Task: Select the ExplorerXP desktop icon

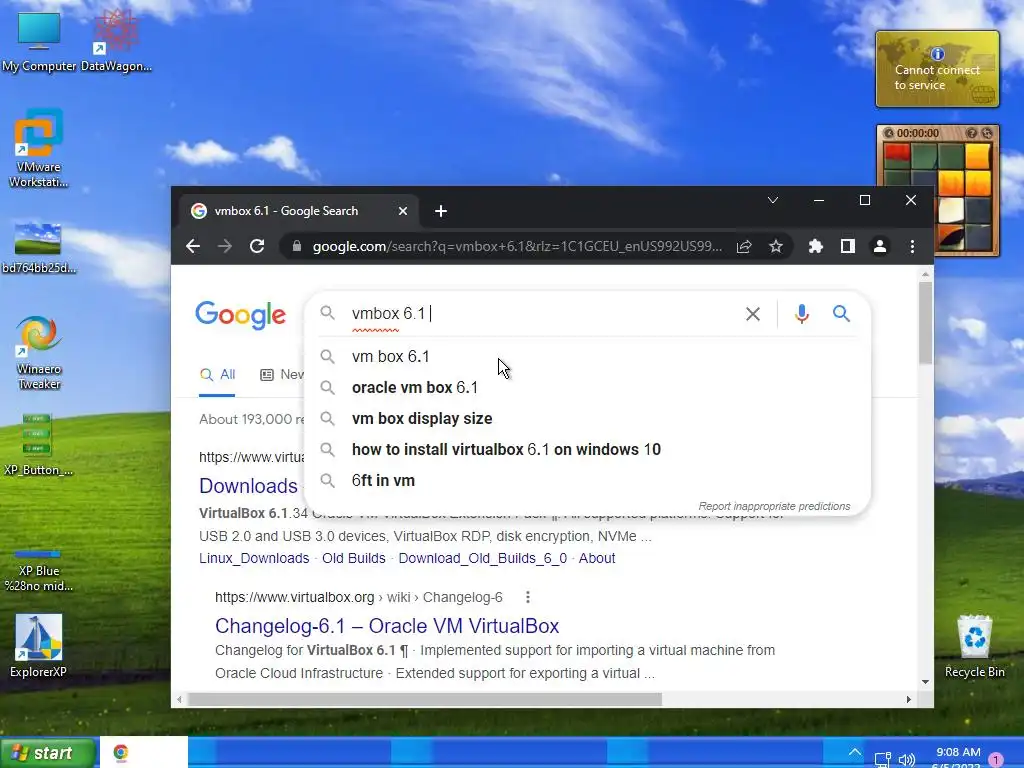Action: (x=39, y=647)
